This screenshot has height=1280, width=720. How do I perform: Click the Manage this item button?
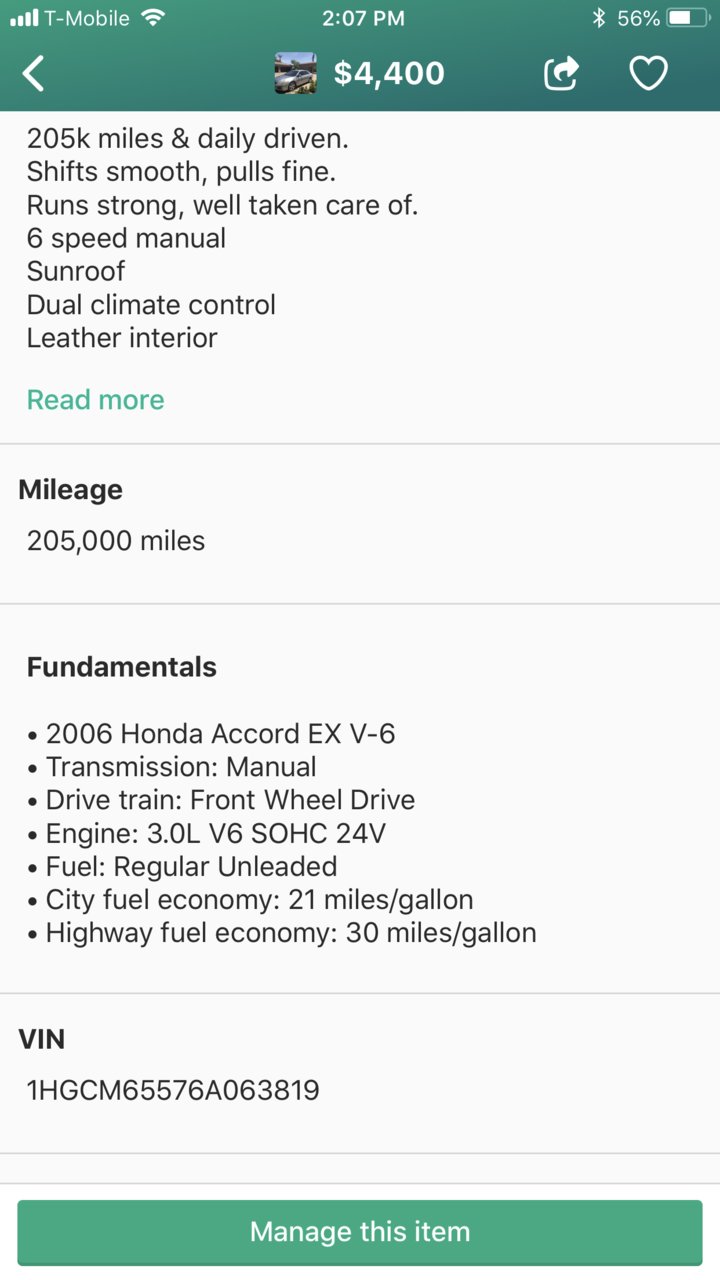pos(360,1232)
